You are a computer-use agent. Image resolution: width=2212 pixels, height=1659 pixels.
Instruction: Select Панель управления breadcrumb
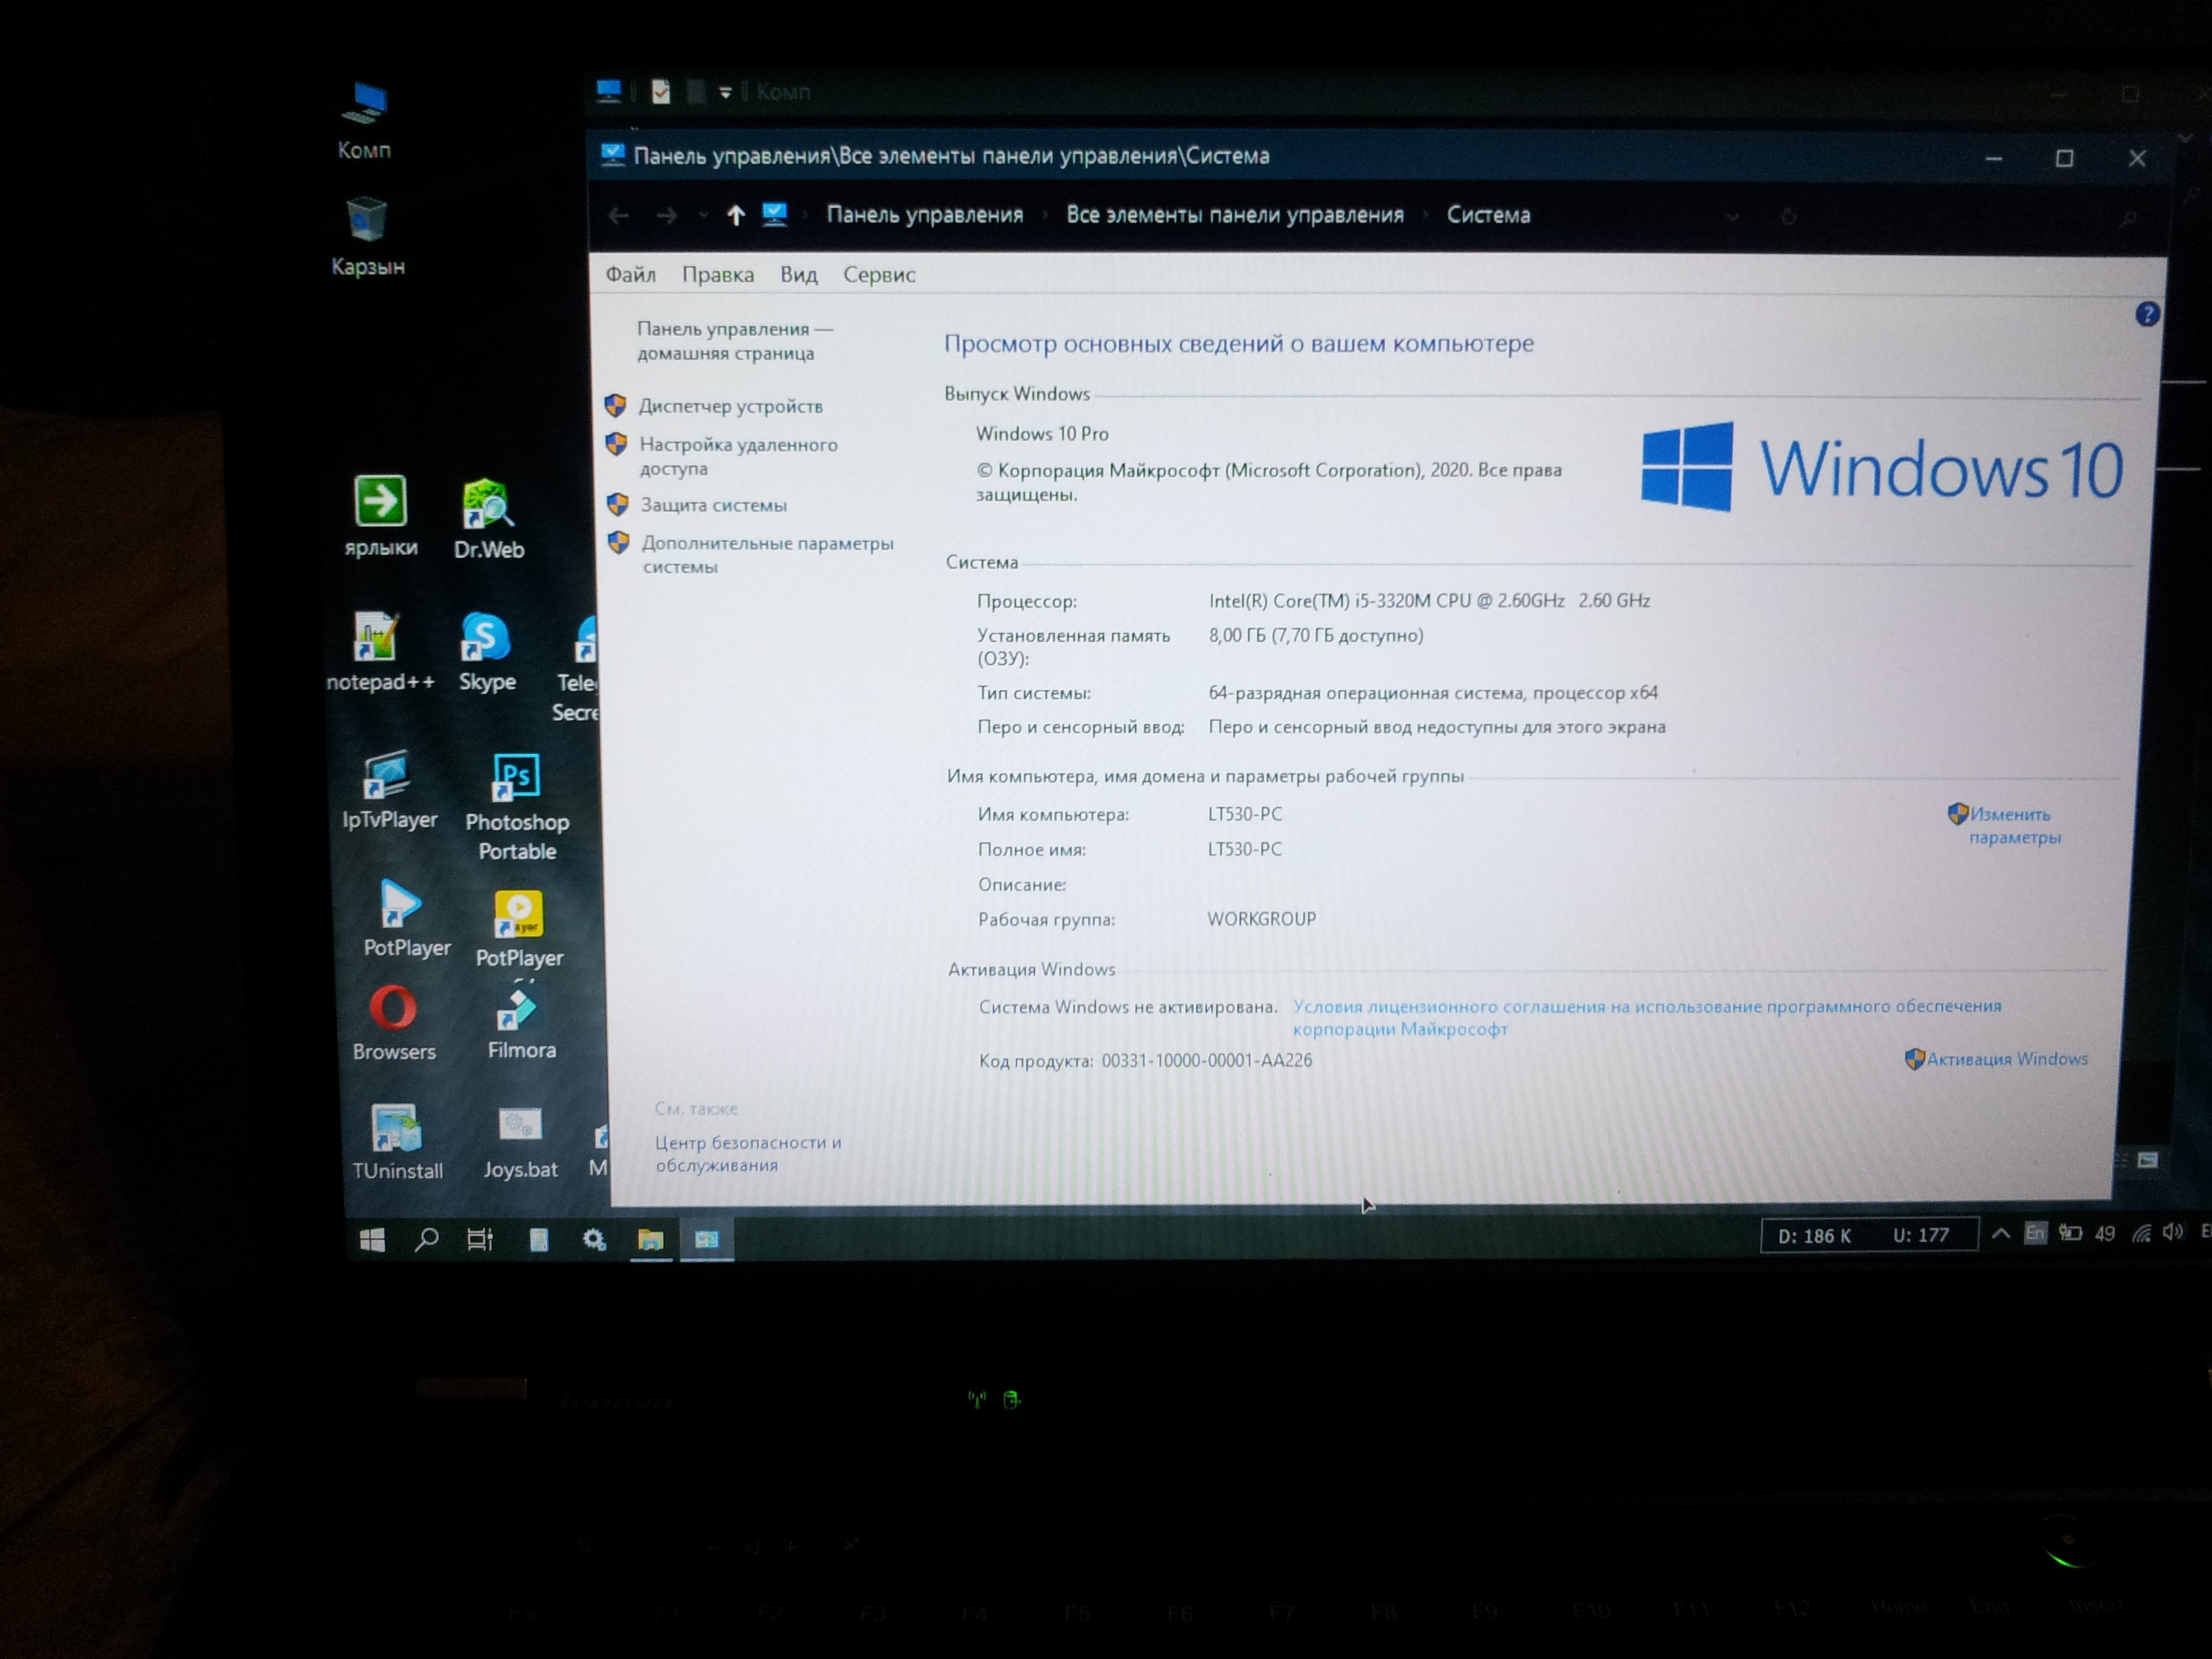coord(924,215)
